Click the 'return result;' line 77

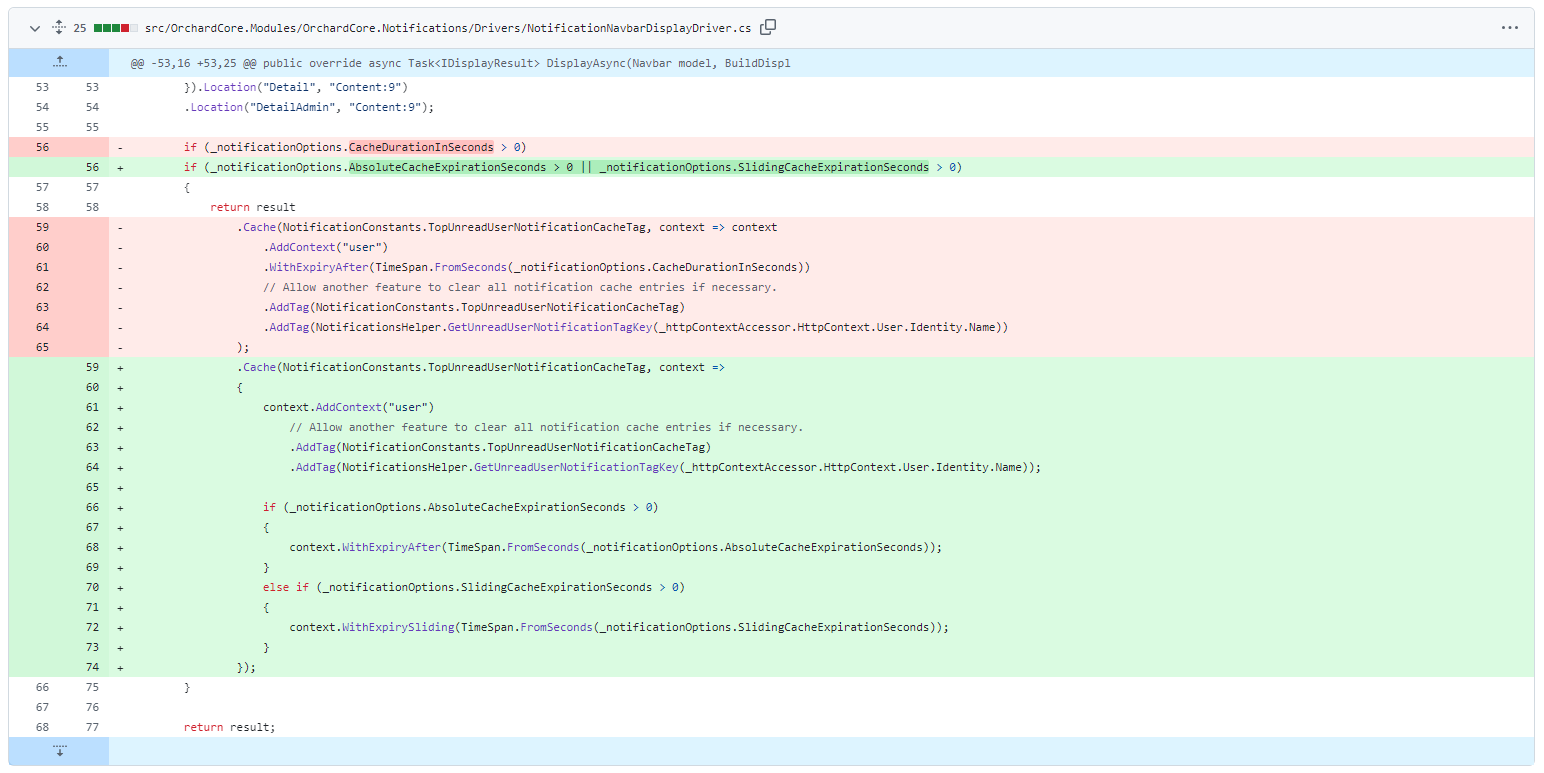[229, 727]
